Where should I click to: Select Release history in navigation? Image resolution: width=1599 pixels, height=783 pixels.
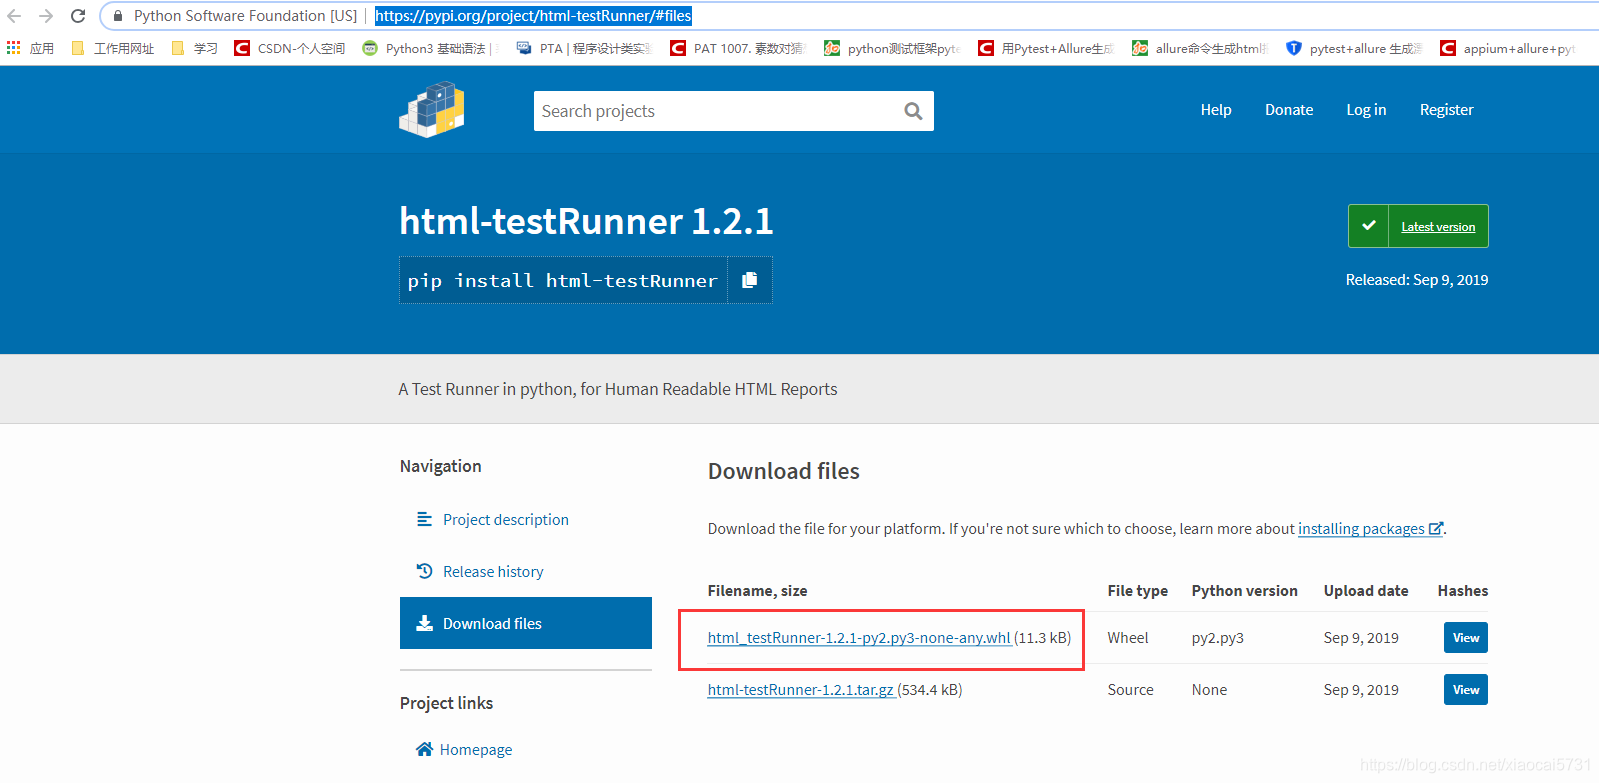point(493,571)
